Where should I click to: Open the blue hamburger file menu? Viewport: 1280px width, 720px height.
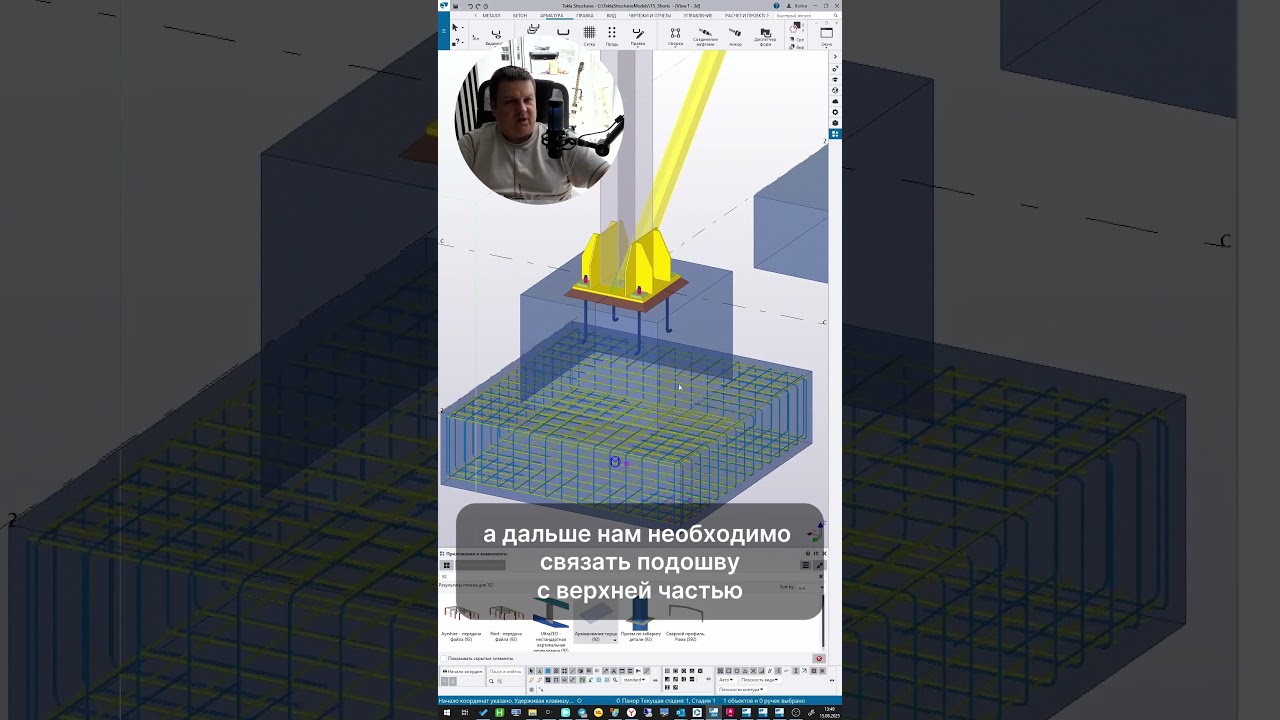click(x=443, y=31)
